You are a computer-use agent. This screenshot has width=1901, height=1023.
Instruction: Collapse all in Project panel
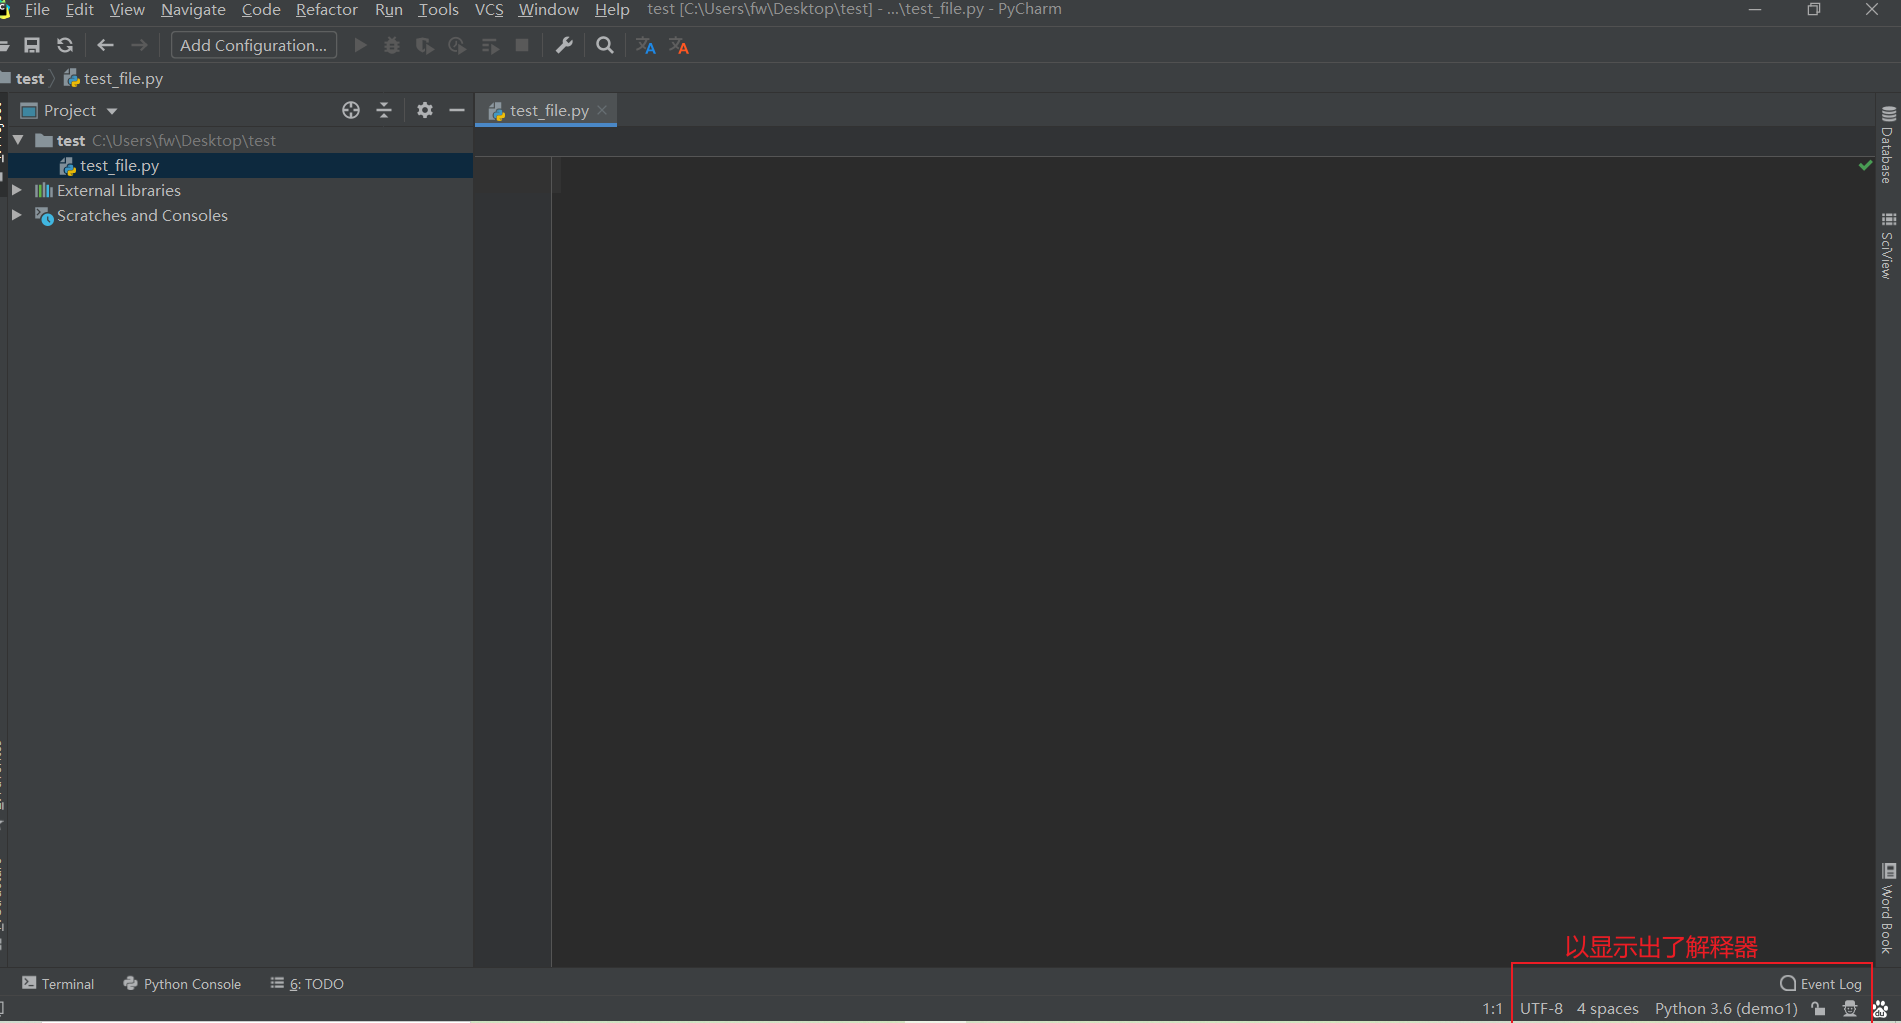pyautogui.click(x=384, y=111)
